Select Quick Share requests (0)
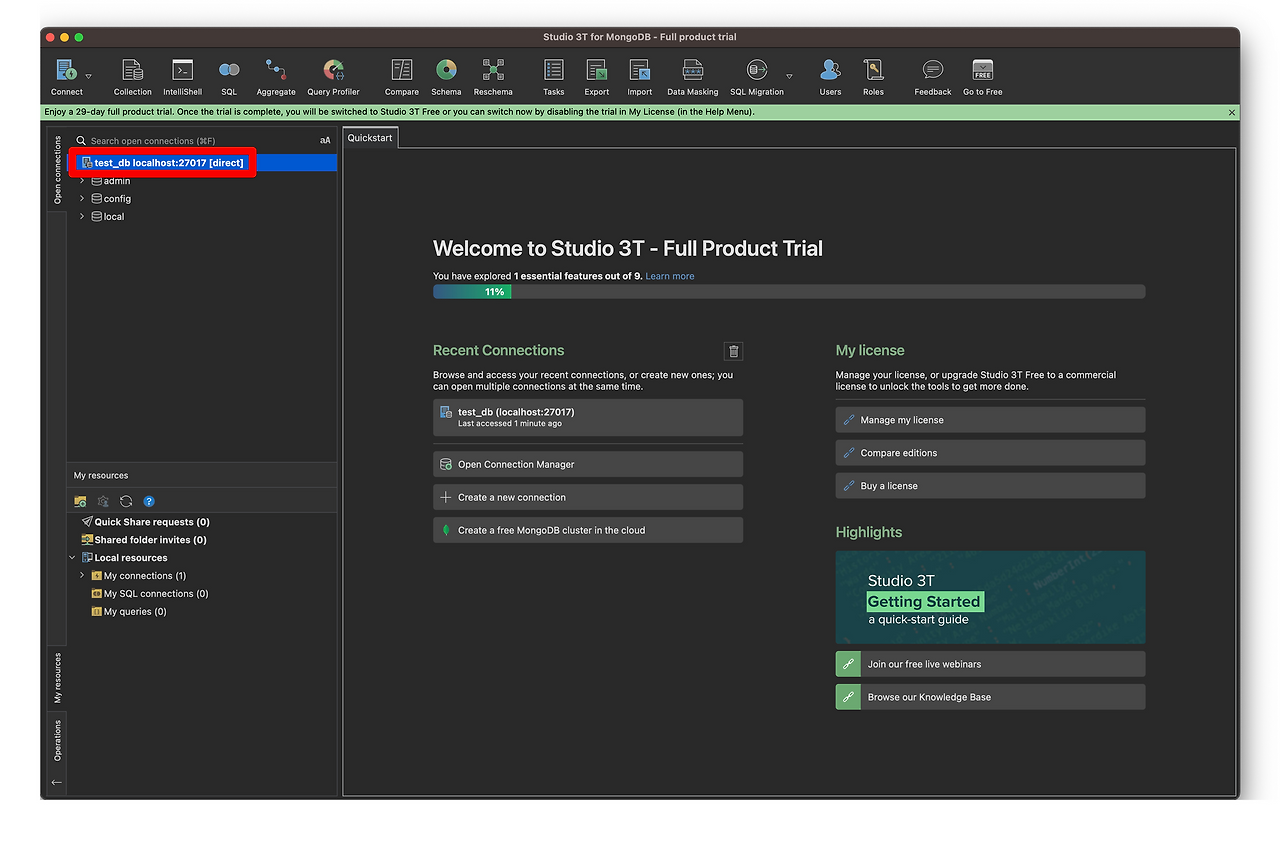 point(145,522)
